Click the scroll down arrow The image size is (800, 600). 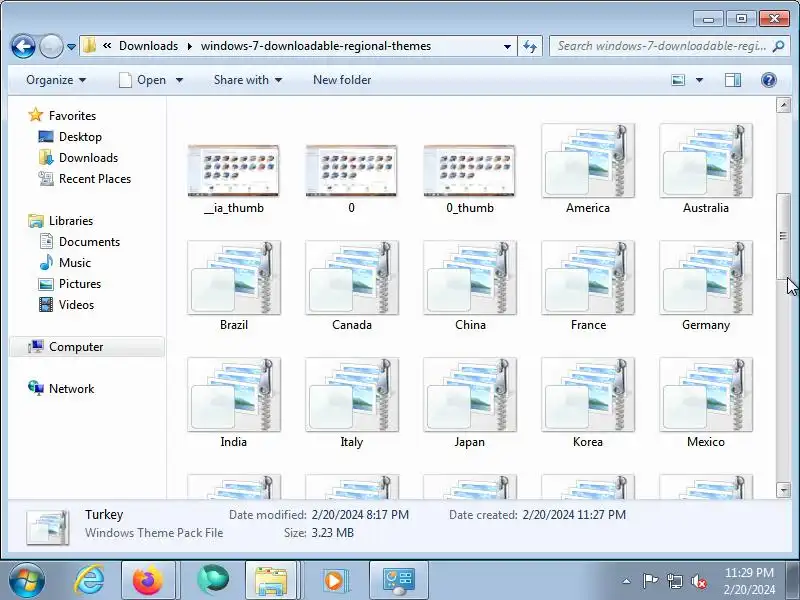783,490
